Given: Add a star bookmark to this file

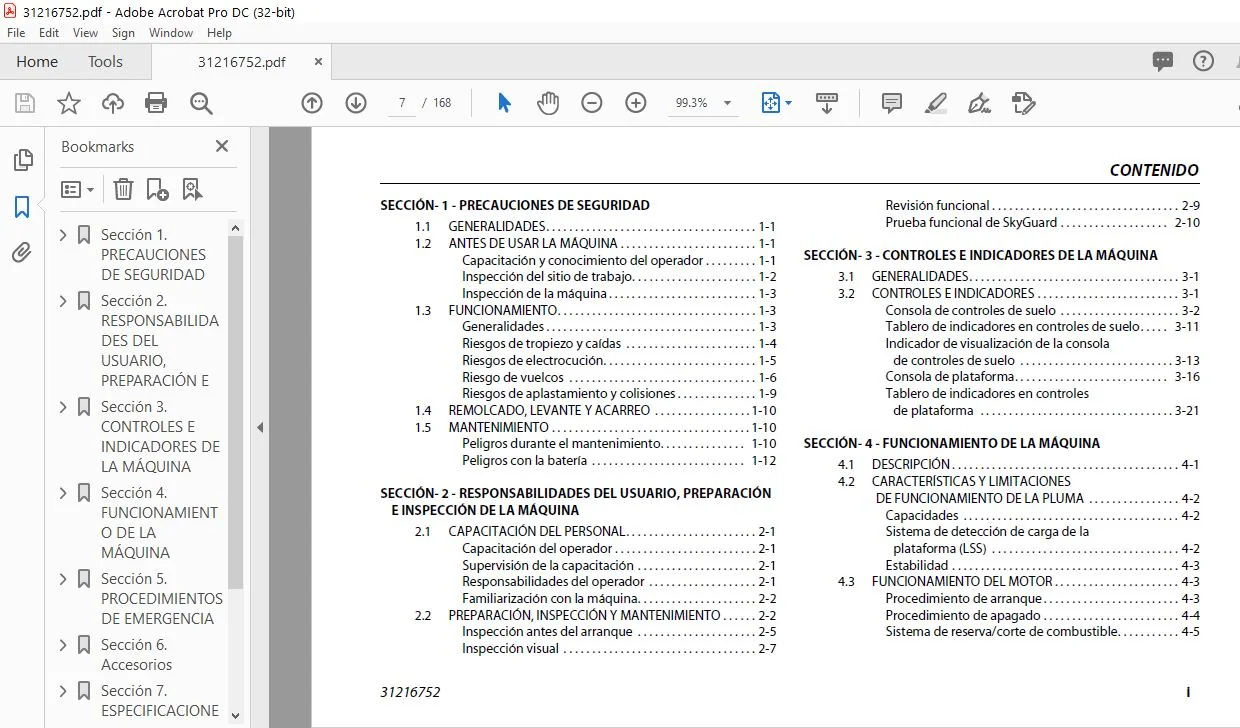Looking at the screenshot, I should (68, 103).
